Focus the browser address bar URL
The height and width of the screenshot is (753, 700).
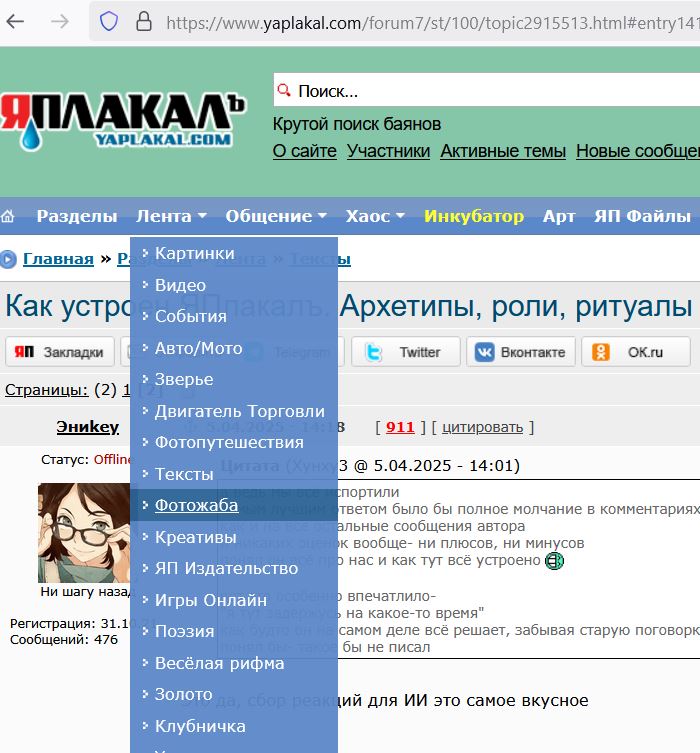[x=432, y=23]
